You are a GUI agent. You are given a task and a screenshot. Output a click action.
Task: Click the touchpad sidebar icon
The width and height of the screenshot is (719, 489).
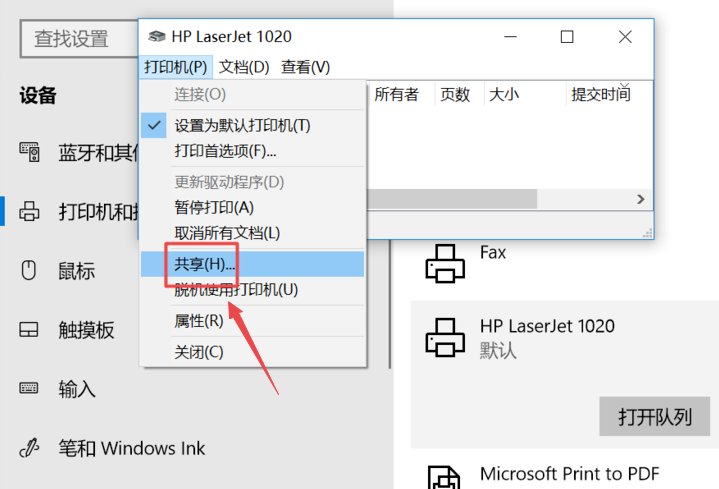[29, 330]
